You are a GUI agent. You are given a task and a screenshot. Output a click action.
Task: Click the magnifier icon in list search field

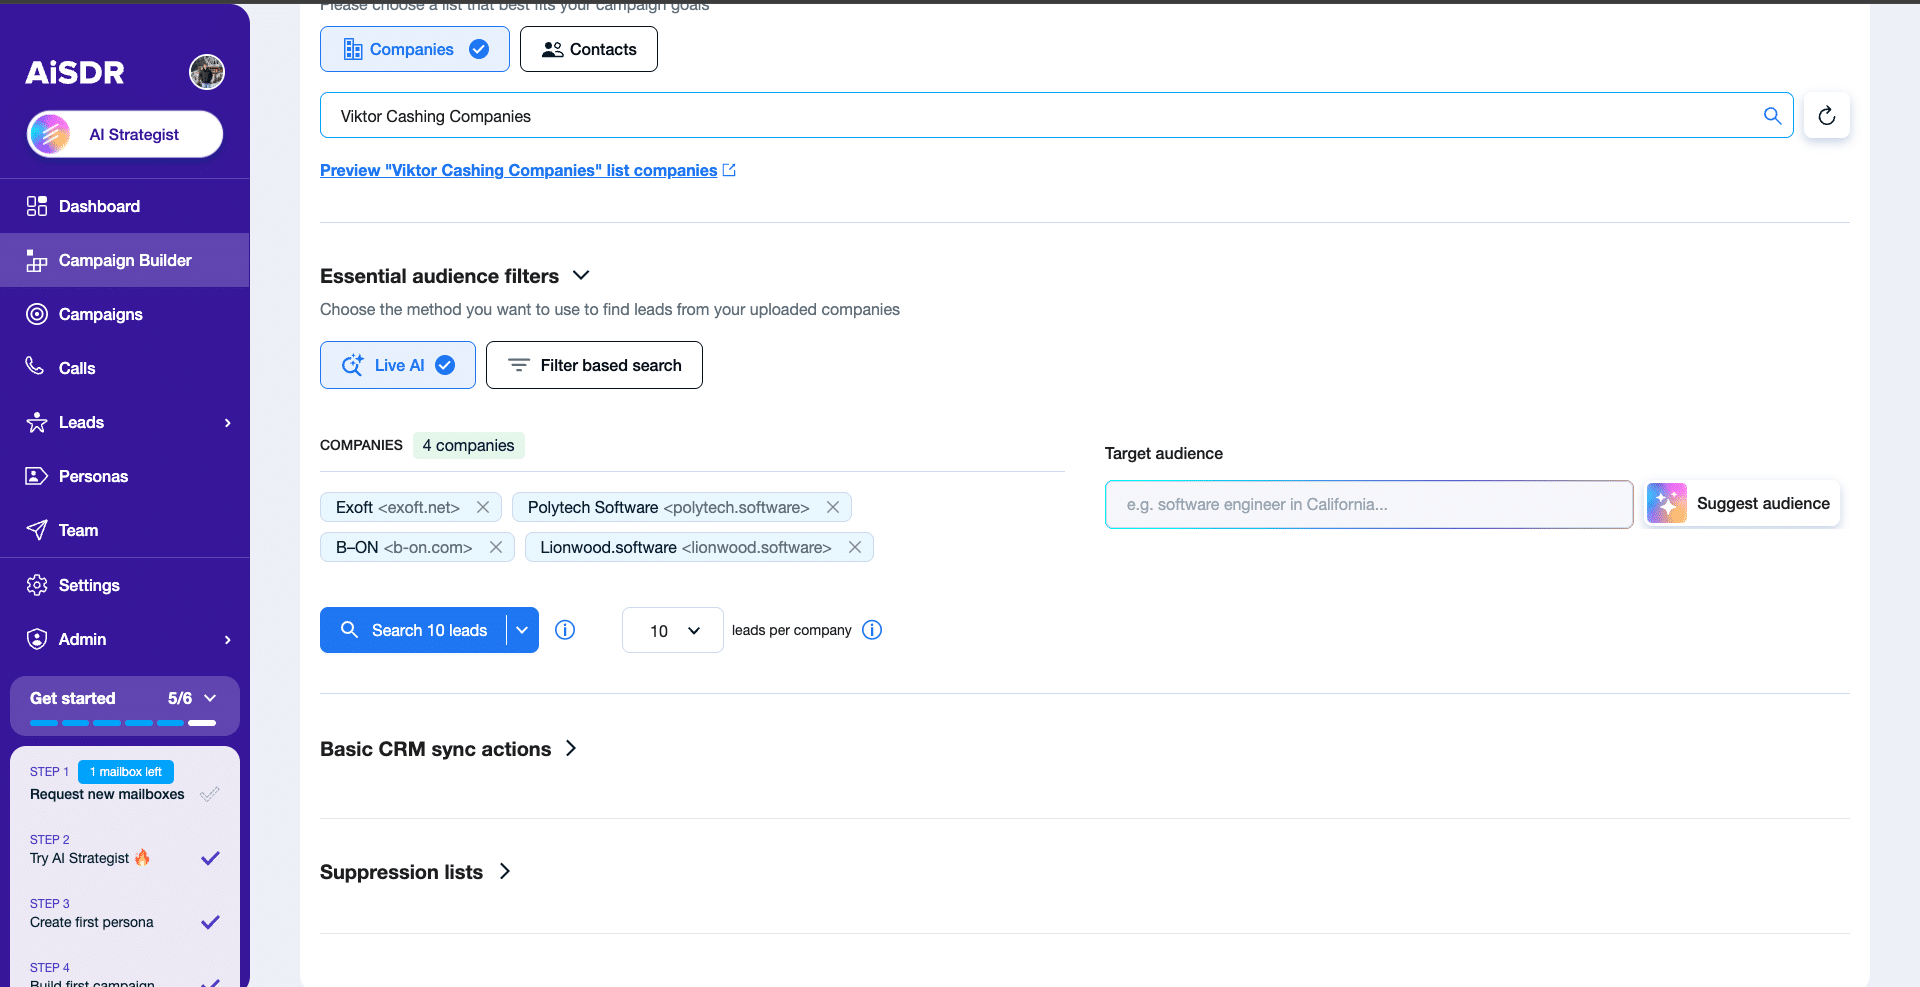click(x=1772, y=116)
